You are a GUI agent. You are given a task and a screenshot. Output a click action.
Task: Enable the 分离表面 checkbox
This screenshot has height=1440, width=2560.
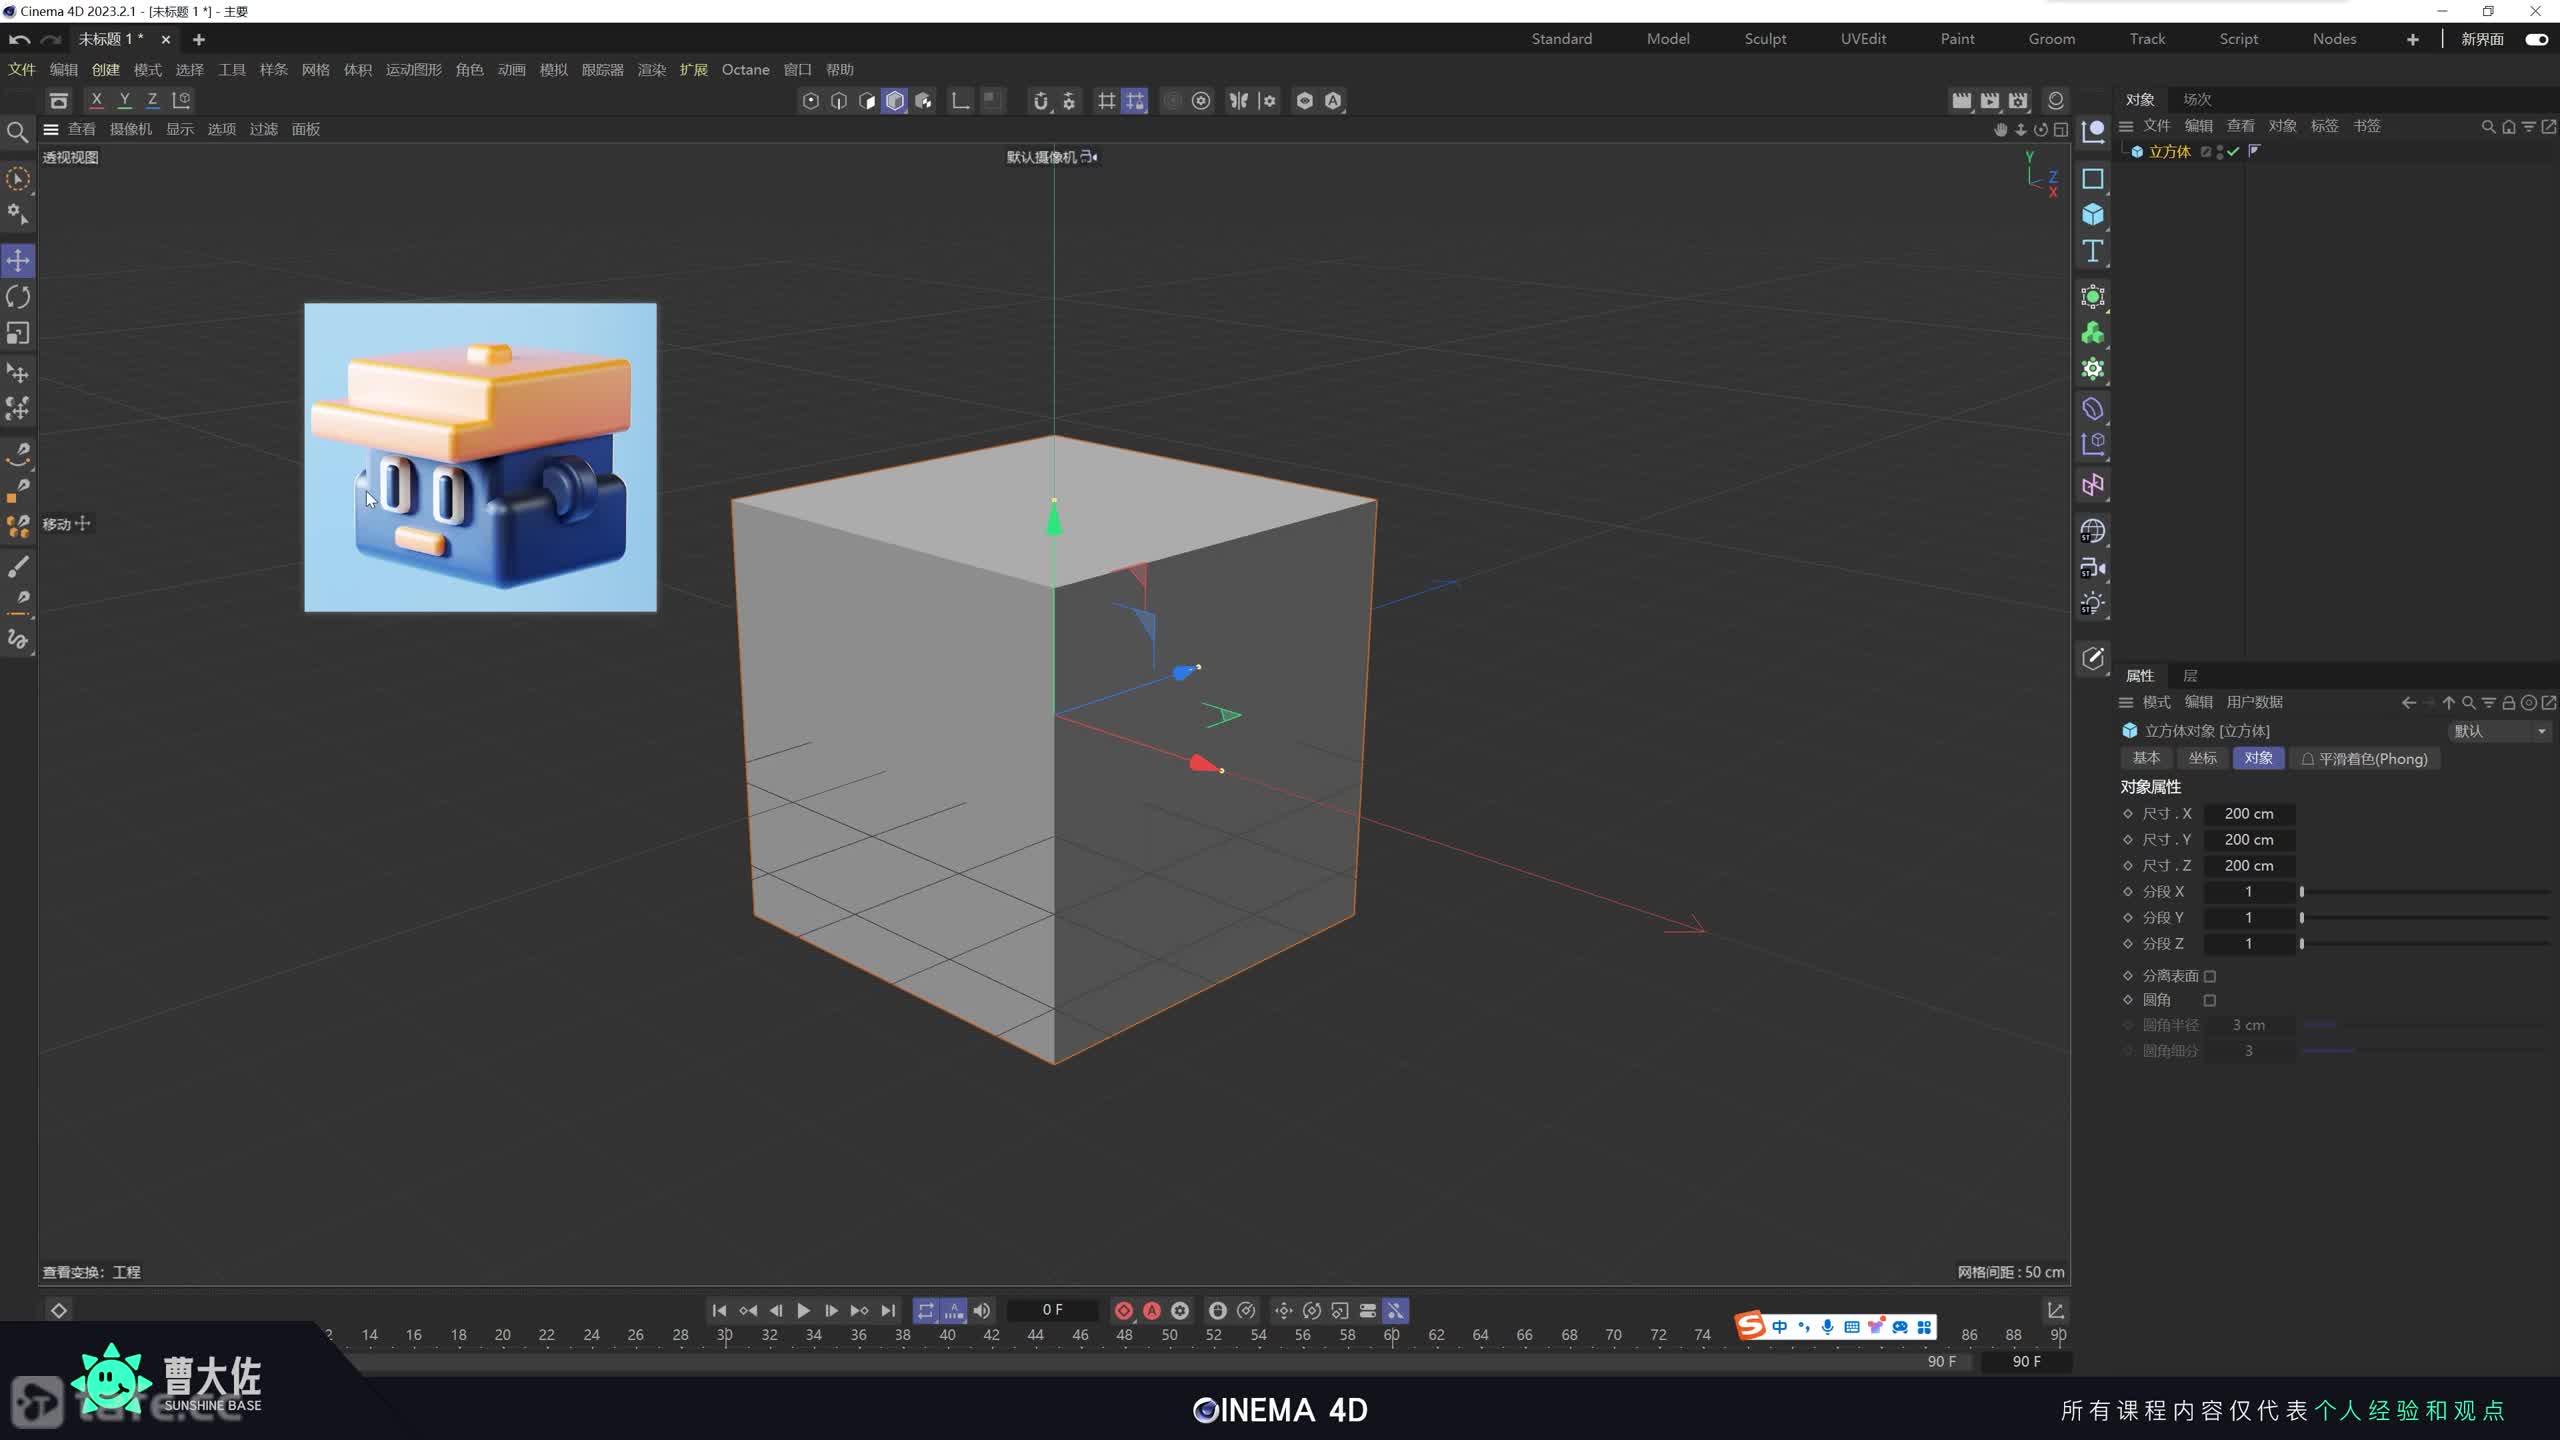2210,976
